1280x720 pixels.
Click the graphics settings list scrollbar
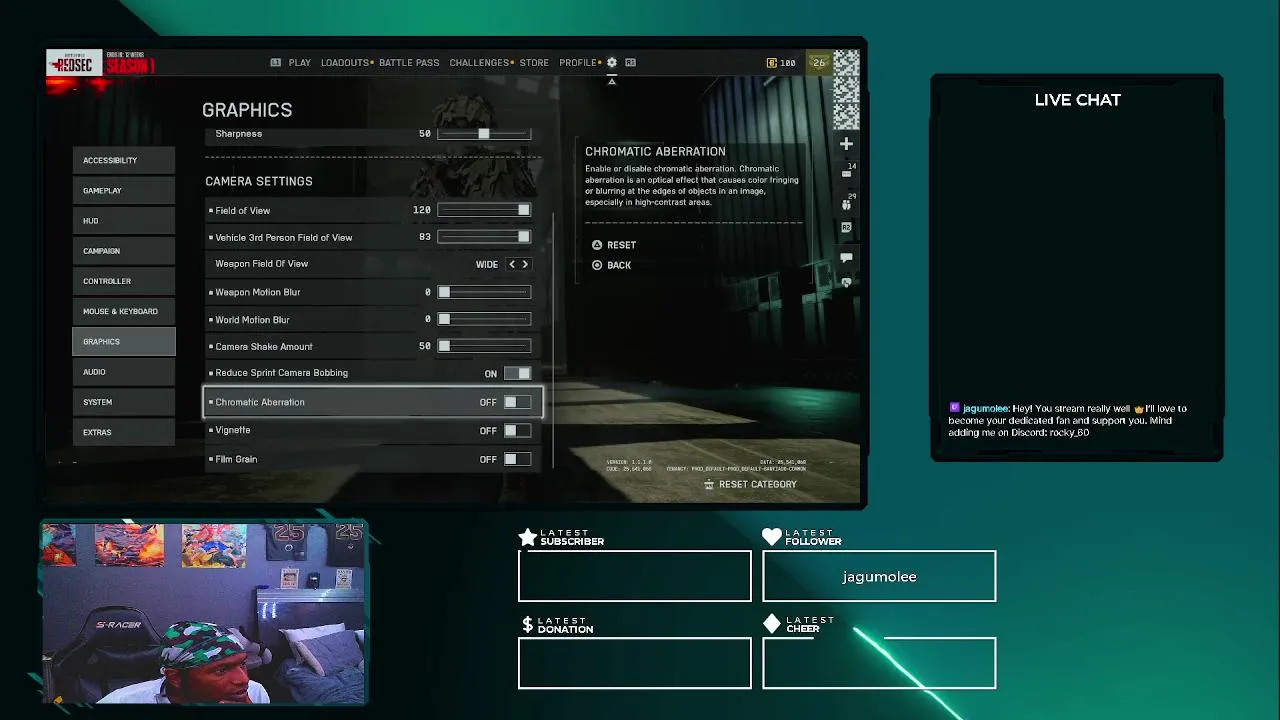(x=553, y=340)
